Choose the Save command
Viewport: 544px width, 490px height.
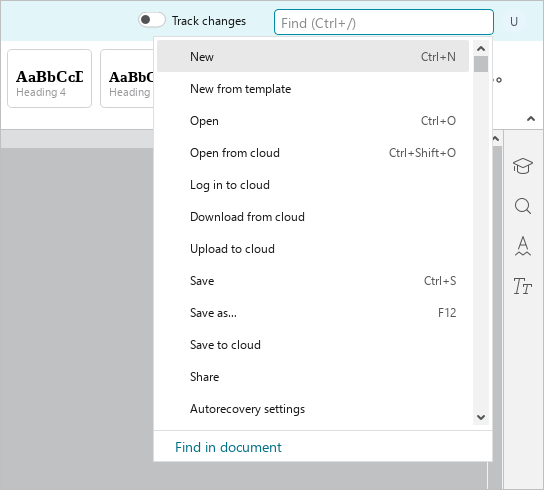(313, 281)
